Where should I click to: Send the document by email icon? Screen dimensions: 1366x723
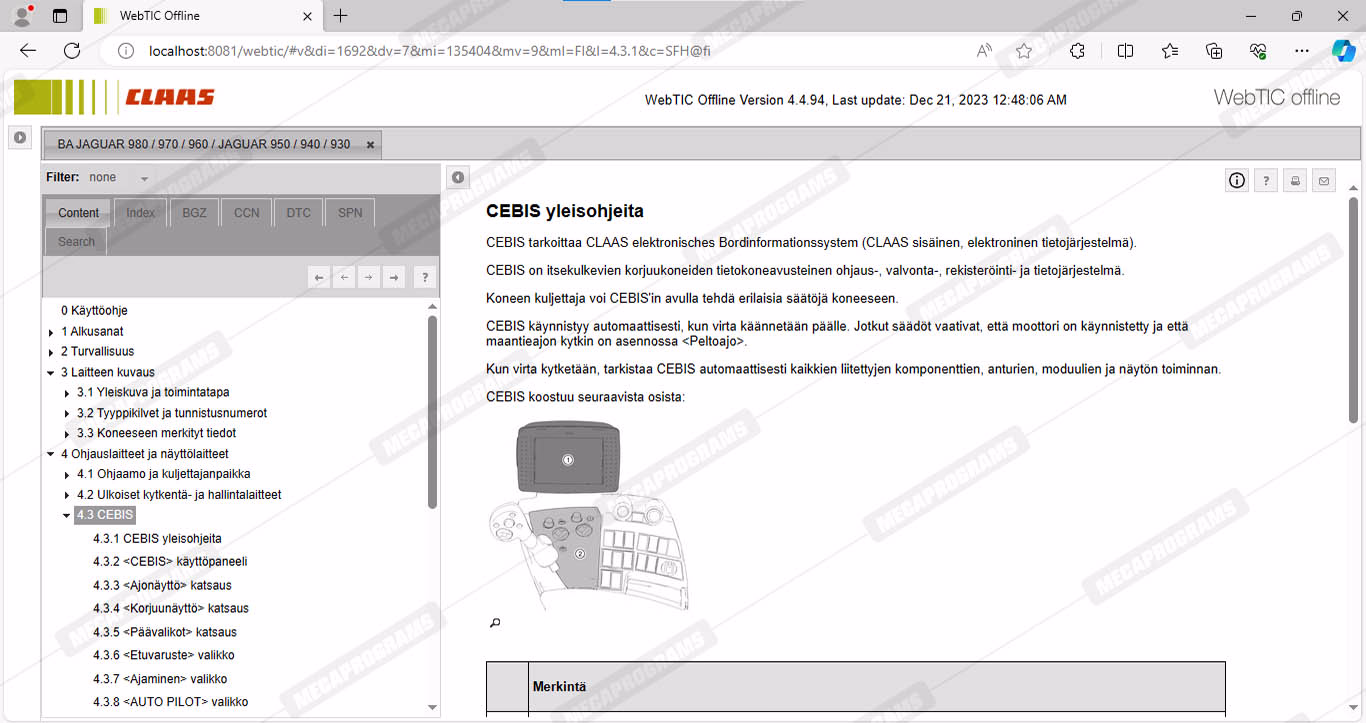pos(1324,180)
